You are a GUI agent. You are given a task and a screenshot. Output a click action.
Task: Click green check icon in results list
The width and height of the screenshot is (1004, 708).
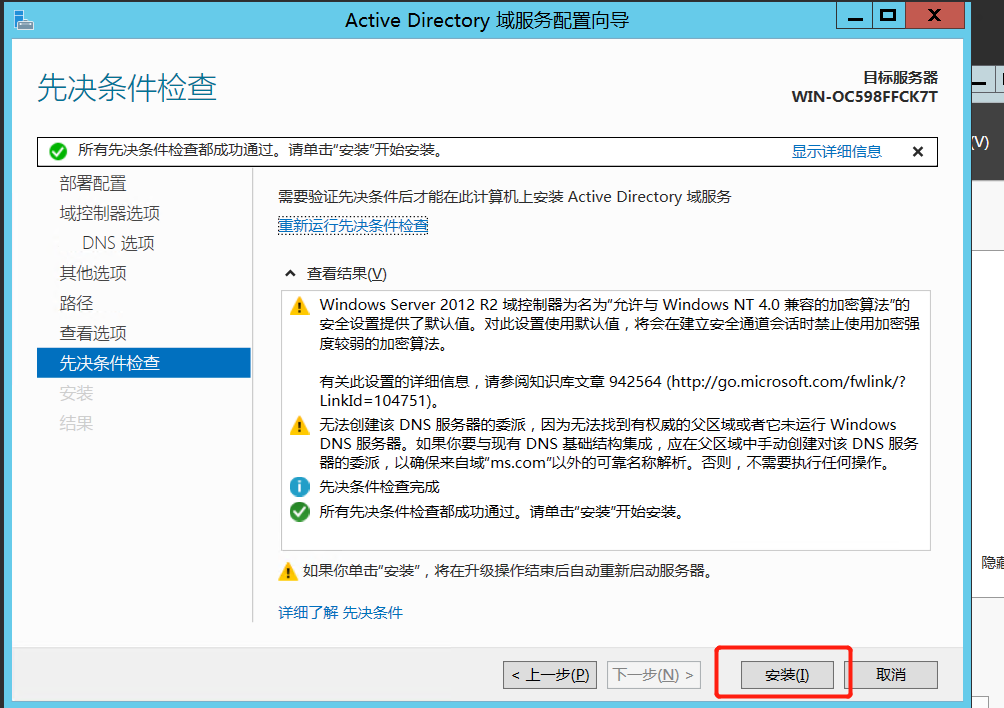299,512
